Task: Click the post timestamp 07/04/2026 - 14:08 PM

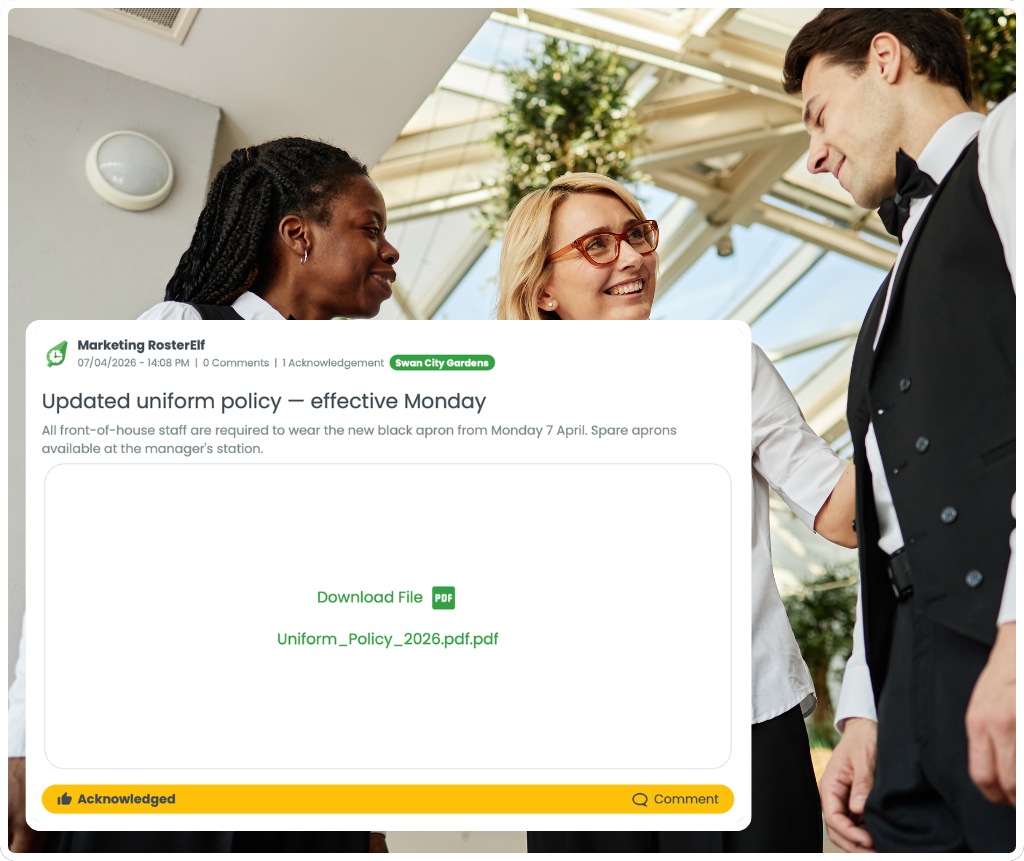Action: [x=133, y=363]
